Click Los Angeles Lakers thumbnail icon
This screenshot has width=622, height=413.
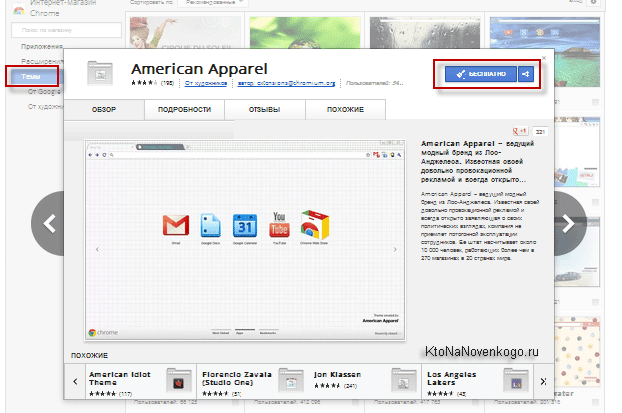click(x=516, y=380)
